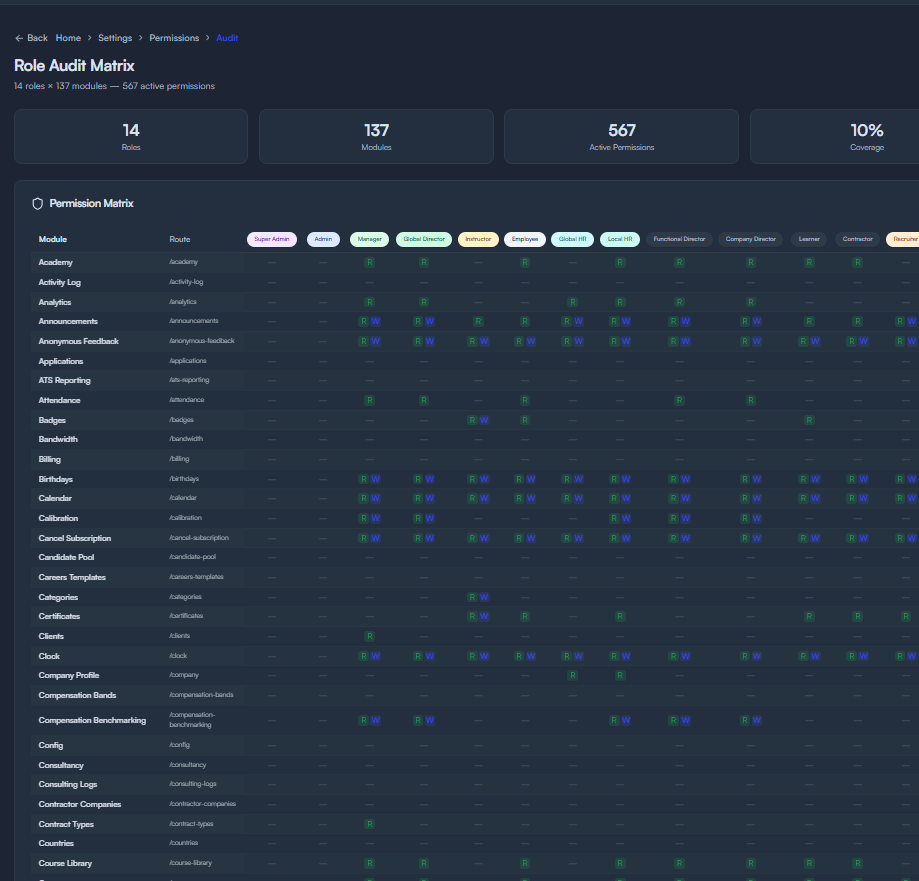Click the W badge in Badges row
This screenshot has height=881, width=919.
(484, 420)
